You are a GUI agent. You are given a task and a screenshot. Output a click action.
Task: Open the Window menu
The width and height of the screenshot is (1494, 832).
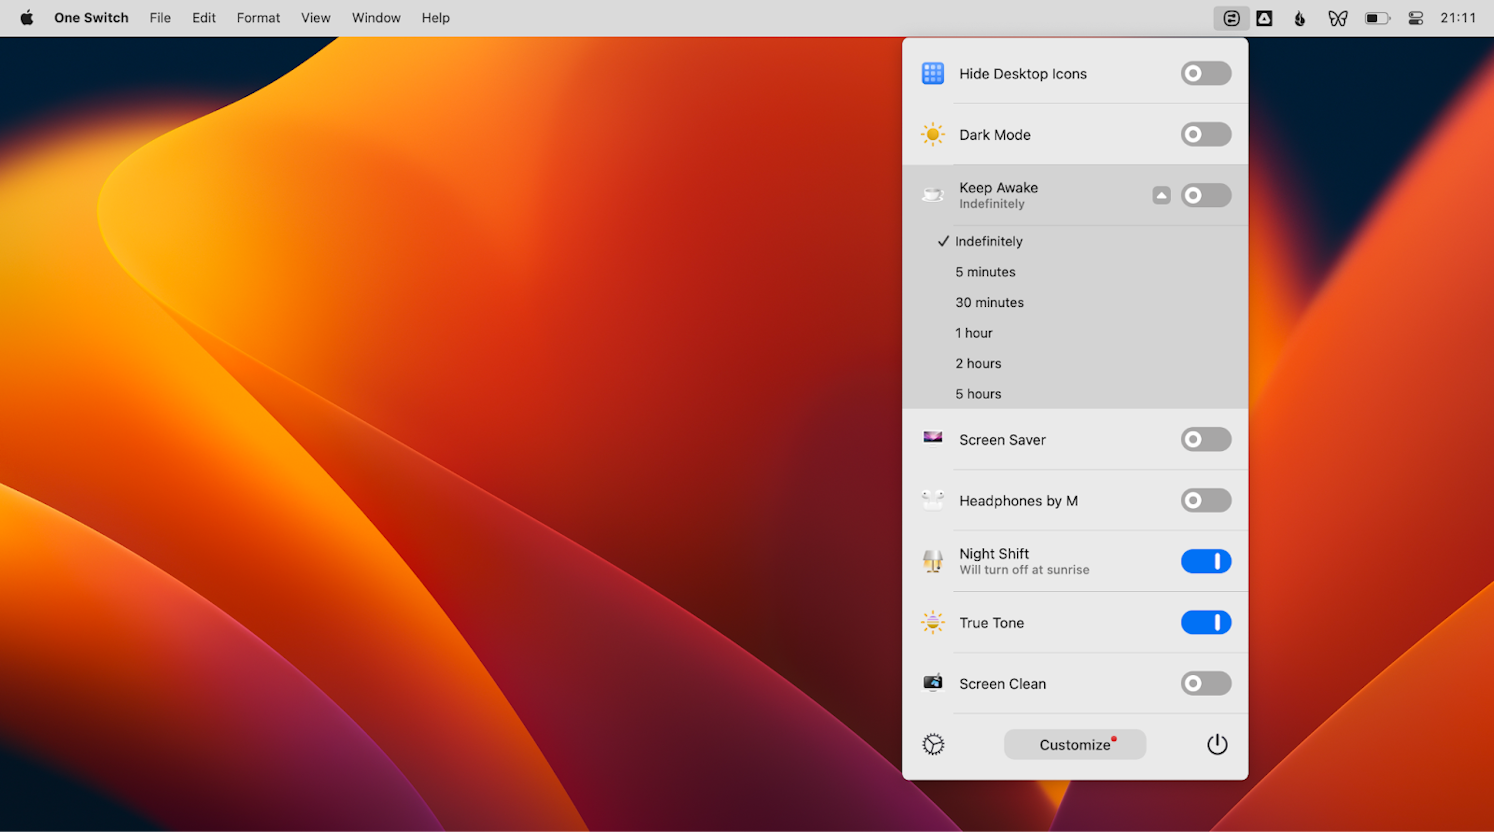(x=376, y=18)
